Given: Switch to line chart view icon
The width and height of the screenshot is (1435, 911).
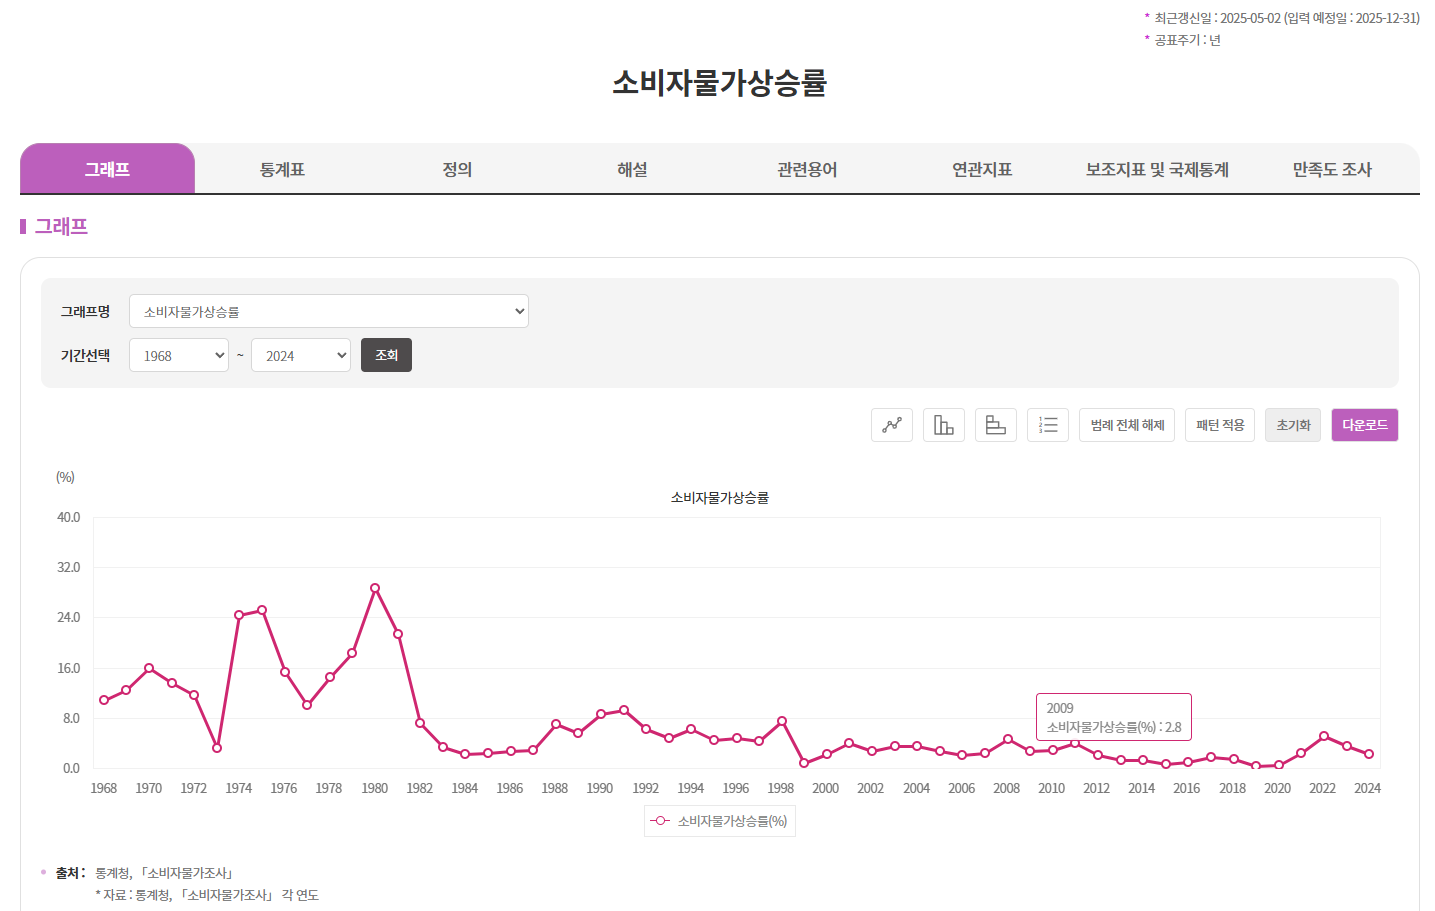Looking at the screenshot, I should (892, 425).
